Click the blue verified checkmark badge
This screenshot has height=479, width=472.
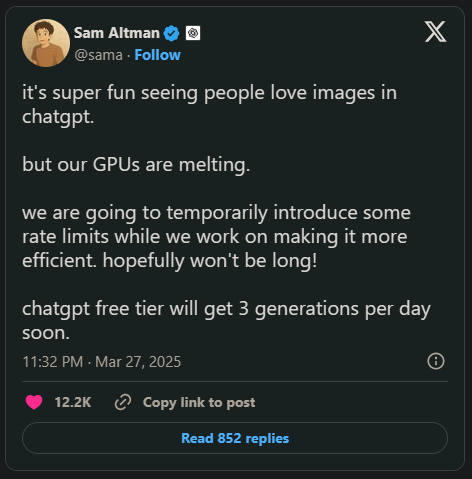[x=172, y=33]
